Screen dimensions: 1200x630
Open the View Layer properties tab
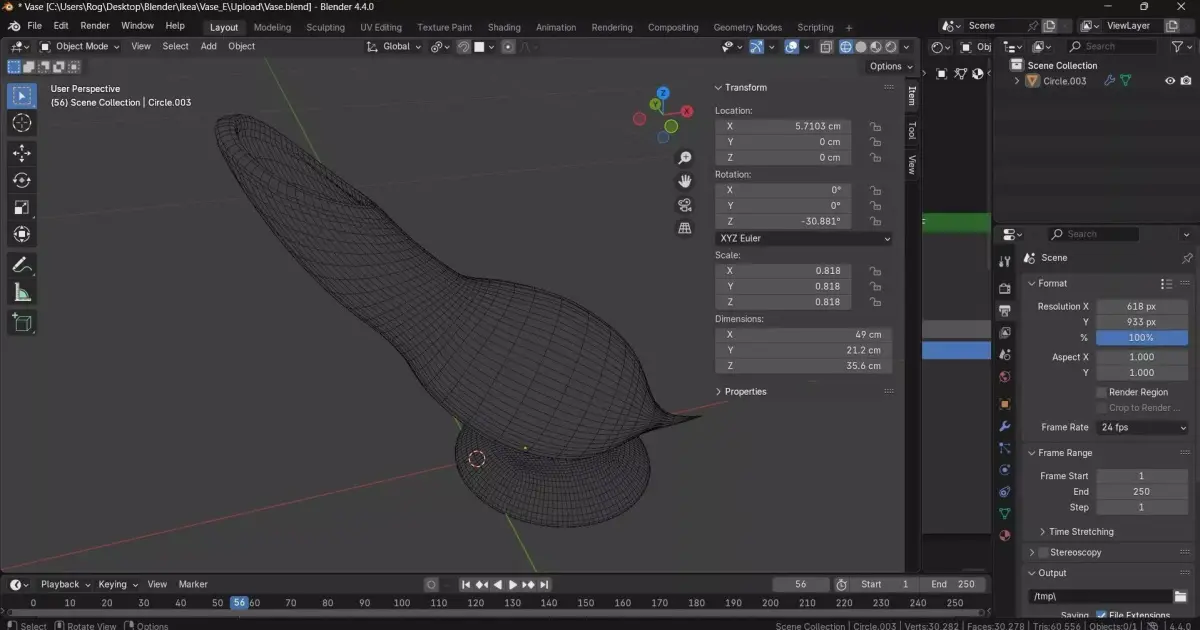[x=1005, y=332]
